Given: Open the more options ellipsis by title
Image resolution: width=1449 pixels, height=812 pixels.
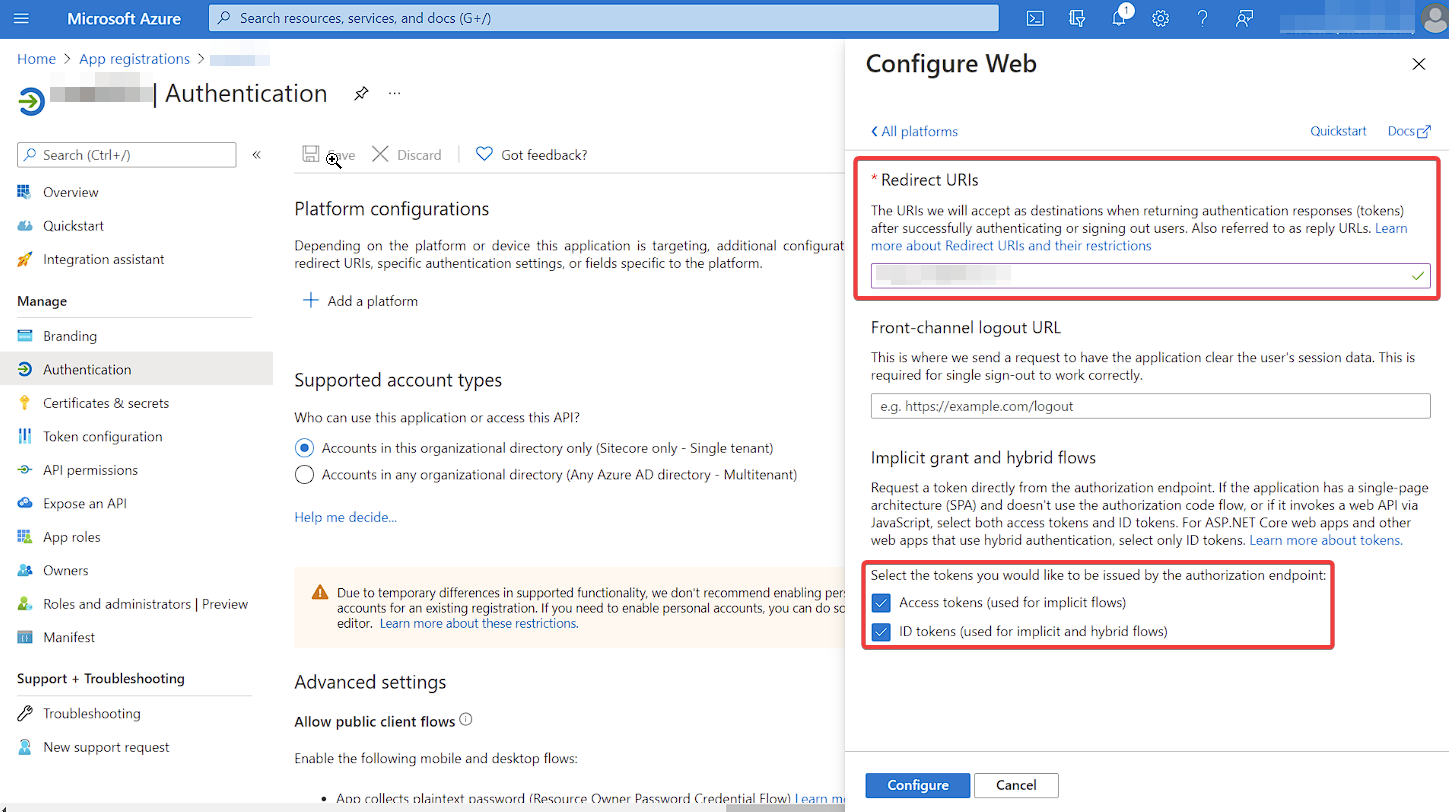Looking at the screenshot, I should point(395,93).
